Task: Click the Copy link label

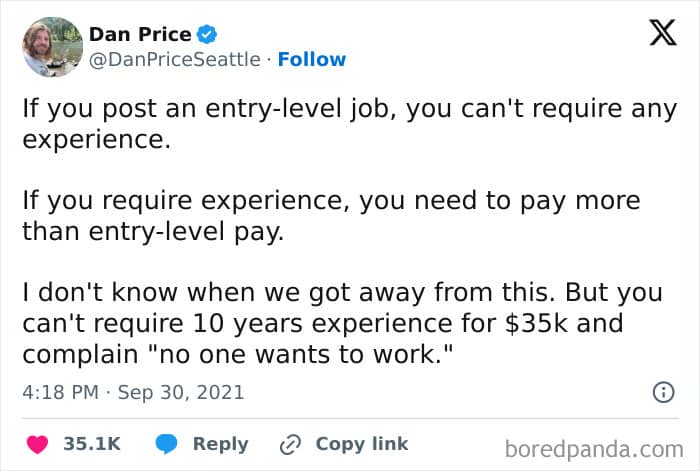Action: 362,444
